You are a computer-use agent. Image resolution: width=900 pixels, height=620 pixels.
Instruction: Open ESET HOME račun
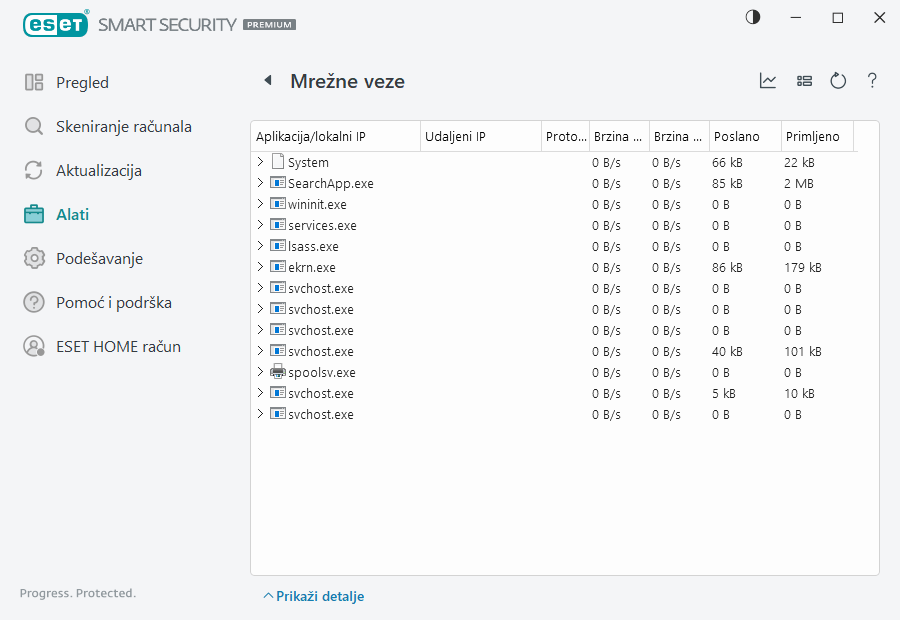pos(118,347)
